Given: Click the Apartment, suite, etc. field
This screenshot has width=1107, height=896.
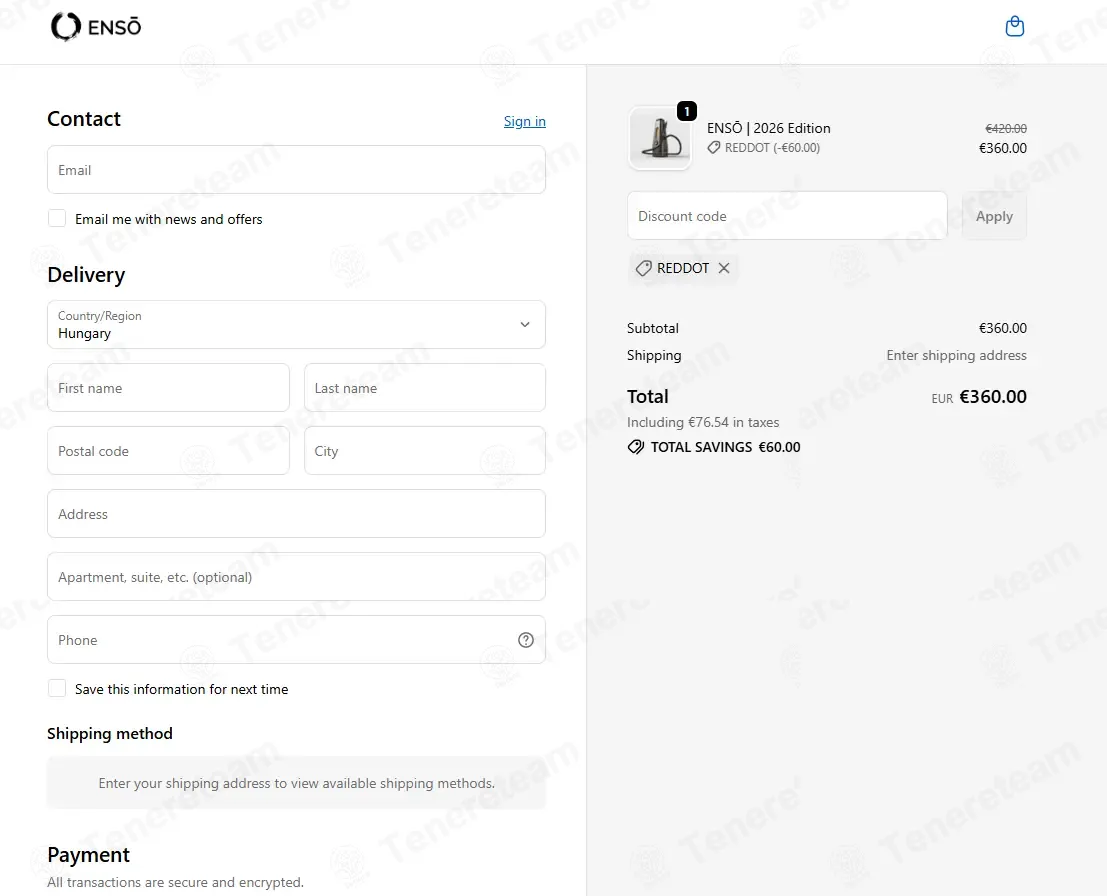Looking at the screenshot, I should (x=297, y=577).
